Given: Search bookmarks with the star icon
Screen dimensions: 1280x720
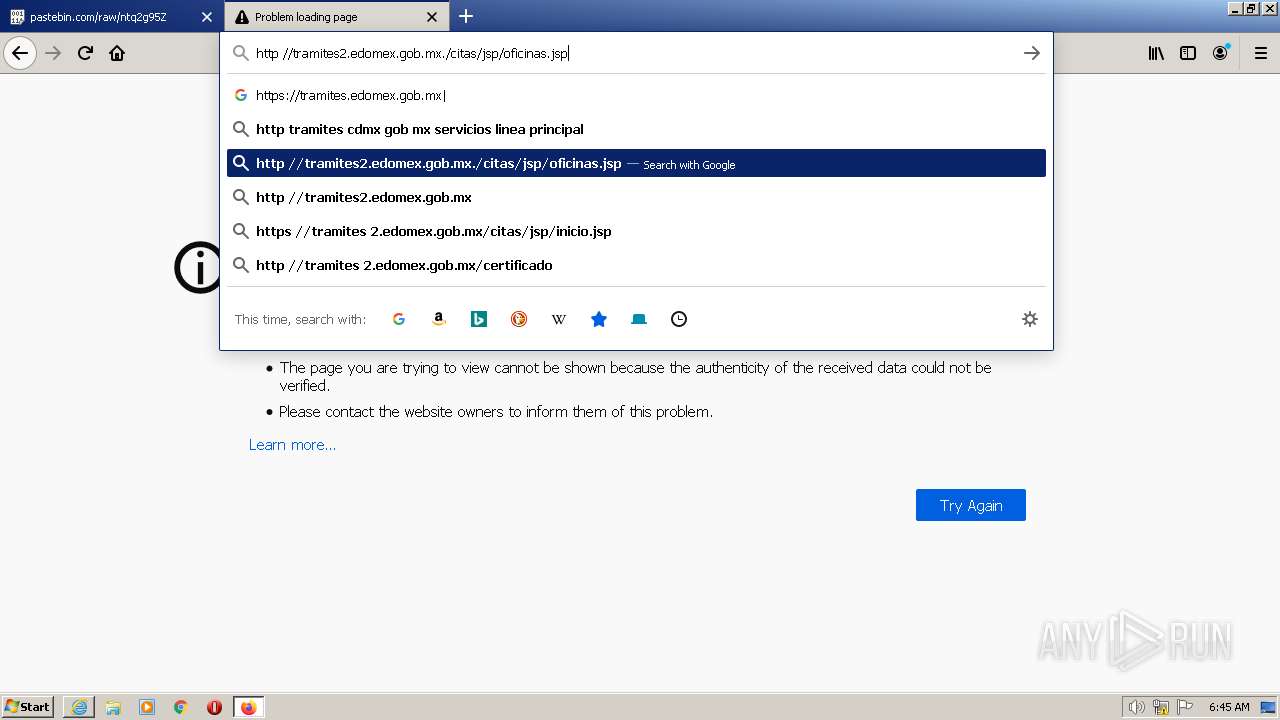Looking at the screenshot, I should 599,319.
